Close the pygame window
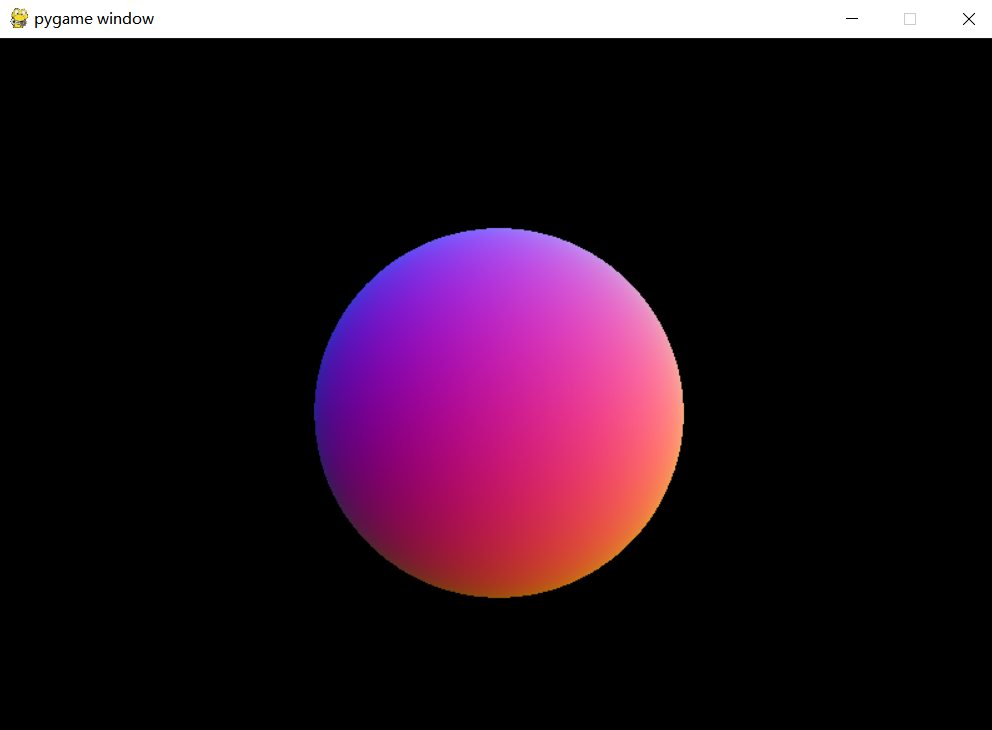This screenshot has width=992, height=730. point(968,19)
